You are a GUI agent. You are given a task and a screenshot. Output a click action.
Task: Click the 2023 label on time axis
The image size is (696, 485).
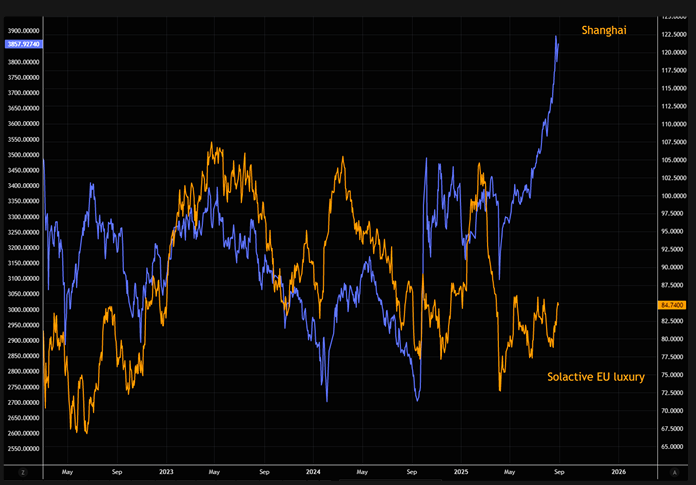coord(166,469)
